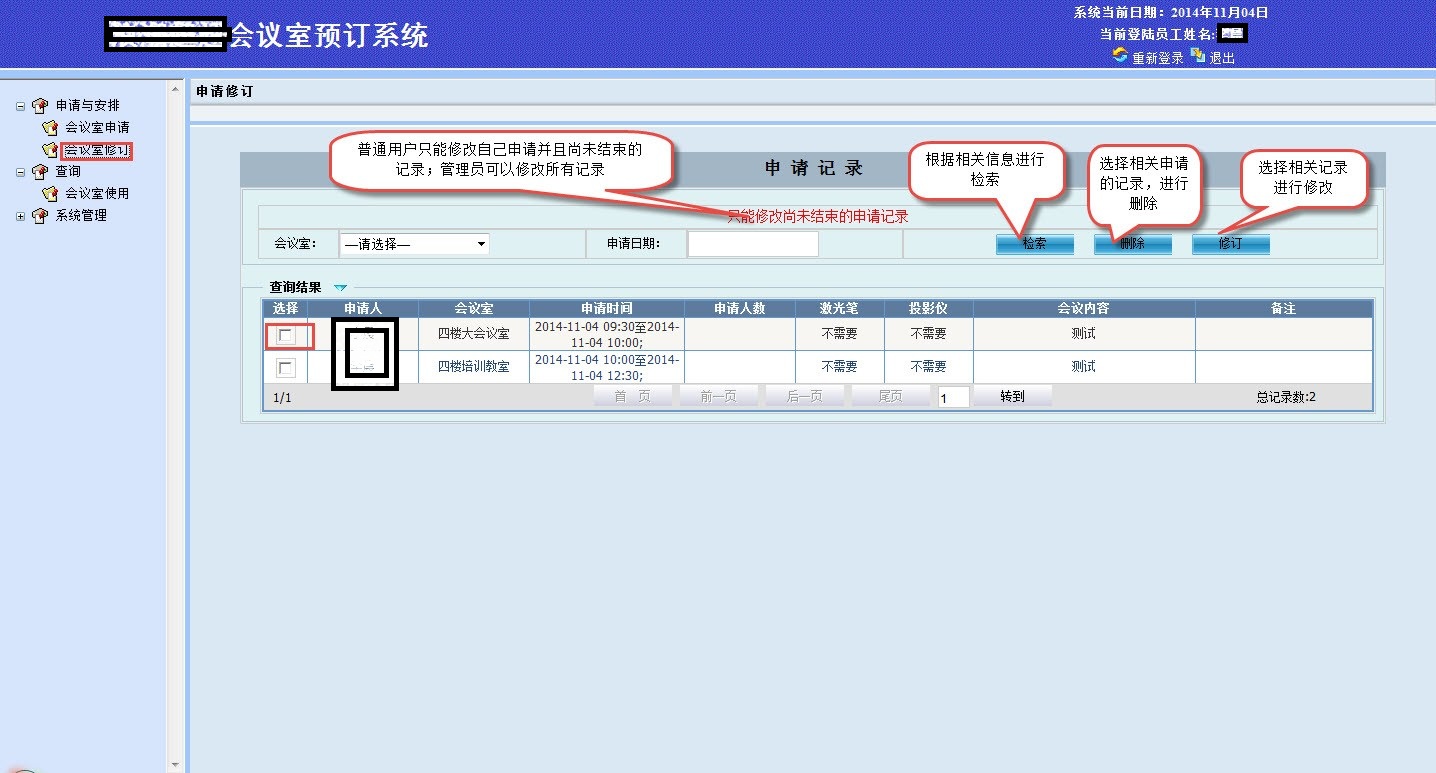Click the 尾页 last page button
Image resolution: width=1436 pixels, height=773 pixels.
[890, 397]
